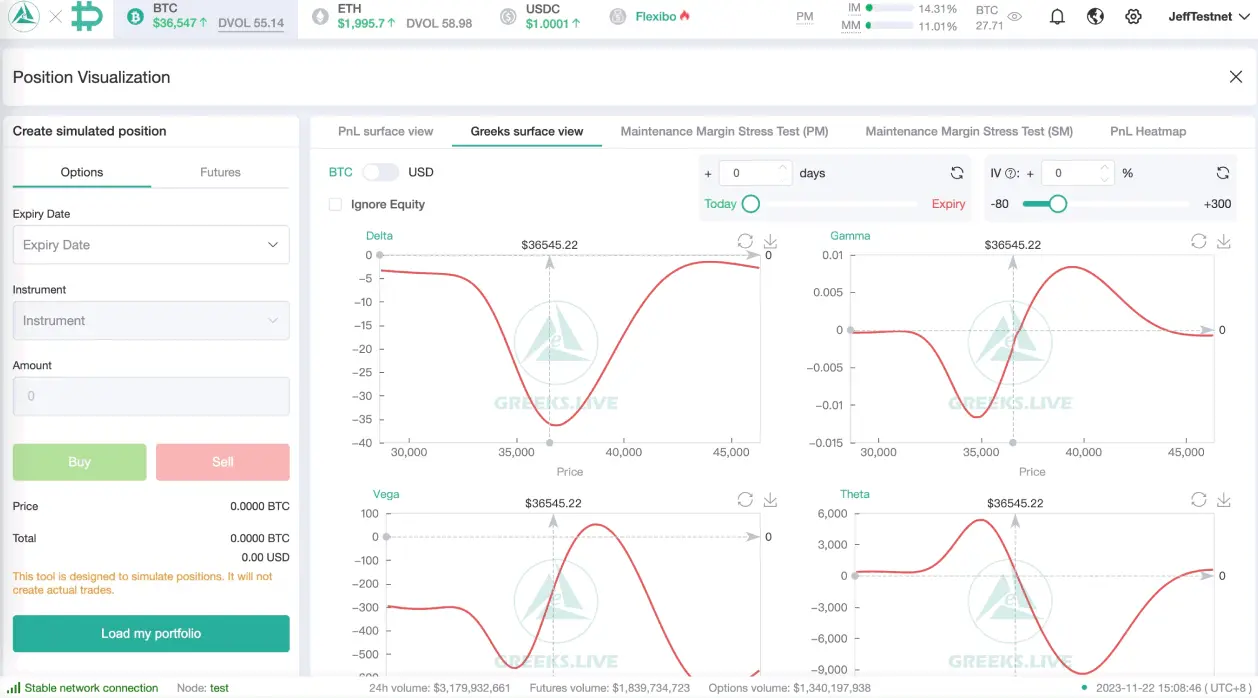The image size is (1258, 698).
Task: Reset the days offset with the refresh icon
Action: [957, 172]
